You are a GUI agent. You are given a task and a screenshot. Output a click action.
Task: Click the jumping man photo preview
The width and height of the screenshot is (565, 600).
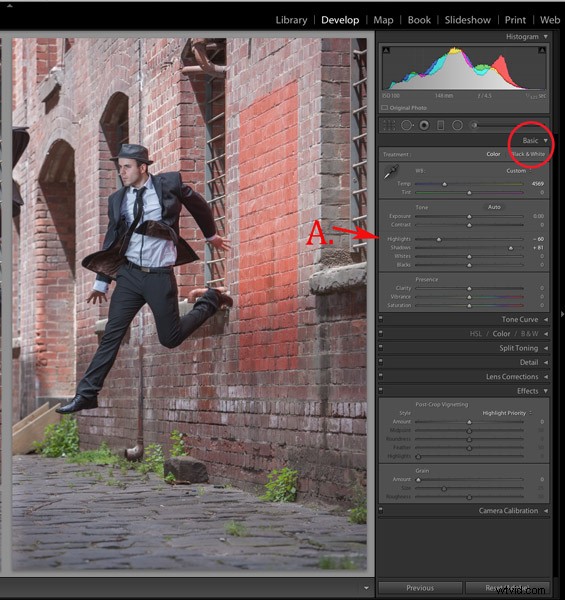click(x=189, y=304)
